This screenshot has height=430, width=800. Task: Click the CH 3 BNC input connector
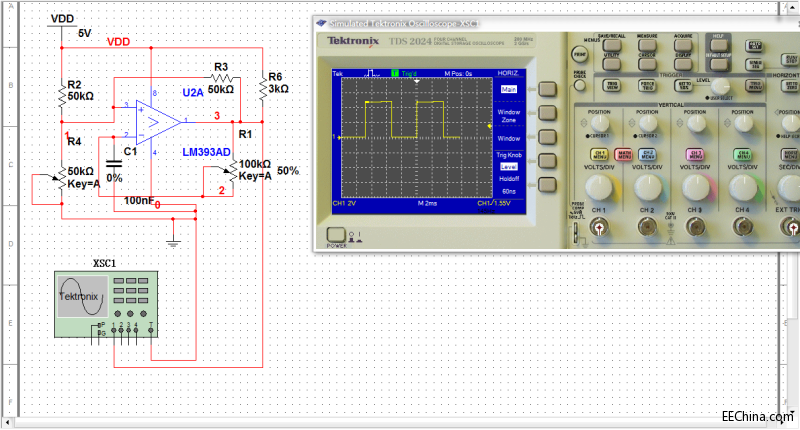tap(695, 227)
